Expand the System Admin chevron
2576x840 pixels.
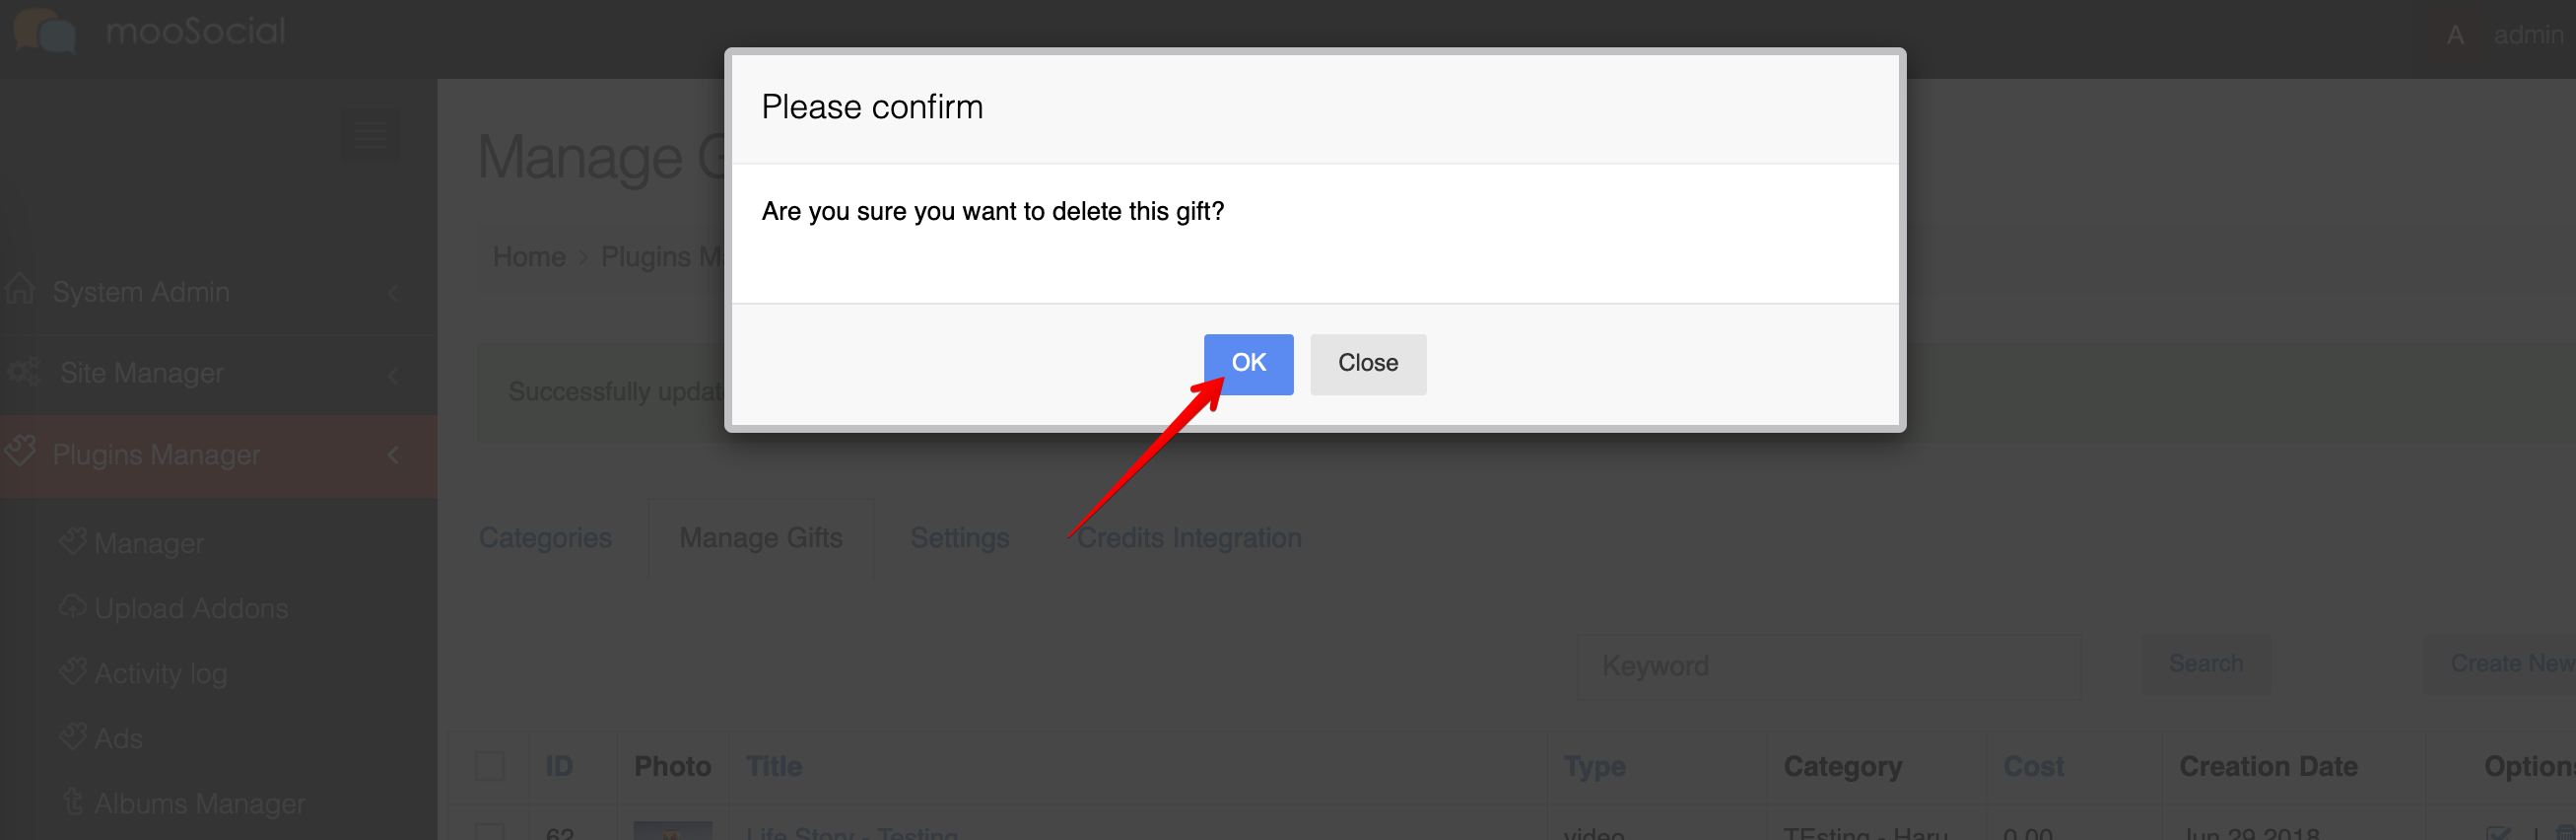393,292
